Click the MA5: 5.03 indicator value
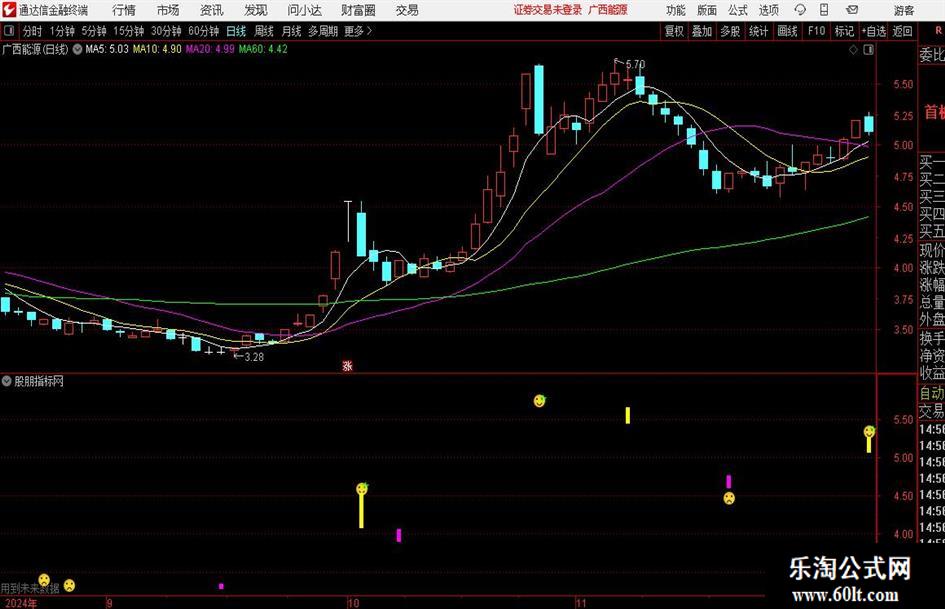945x609 pixels. click(x=107, y=49)
